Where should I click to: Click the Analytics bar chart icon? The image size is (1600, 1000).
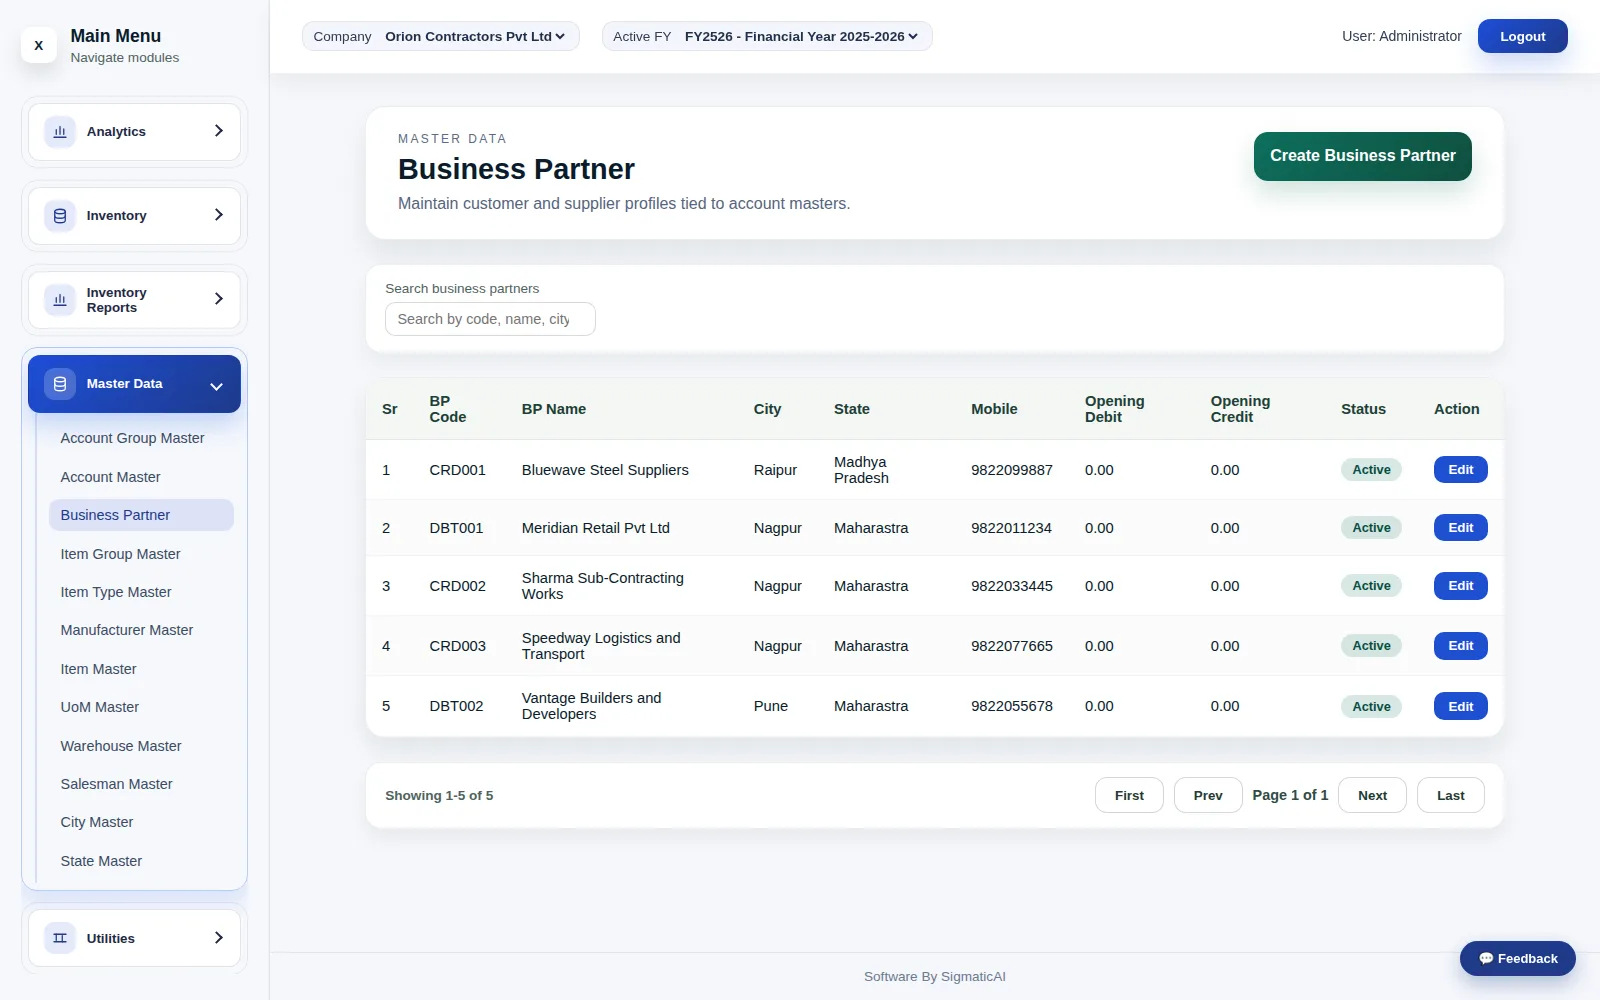pos(60,131)
